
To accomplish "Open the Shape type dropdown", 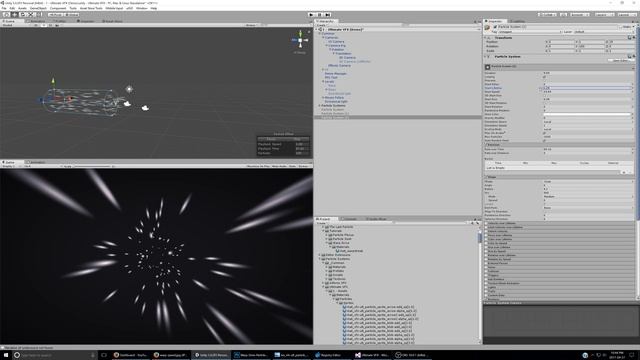I will 588,182.
